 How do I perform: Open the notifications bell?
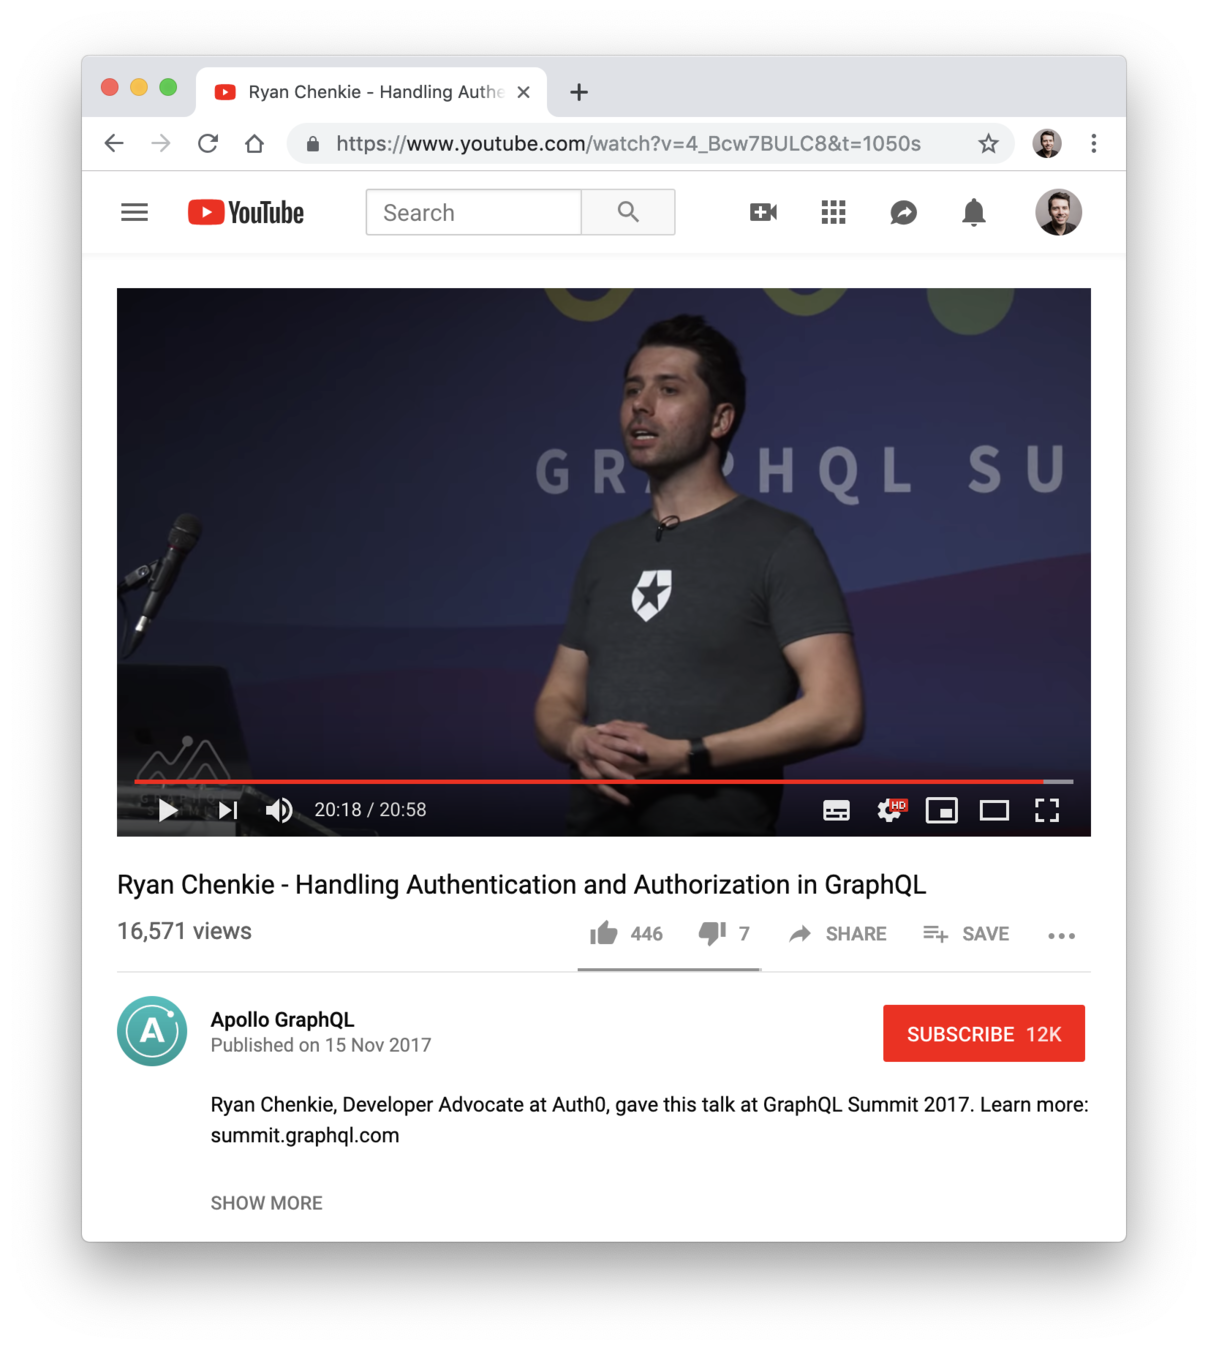[x=973, y=212]
